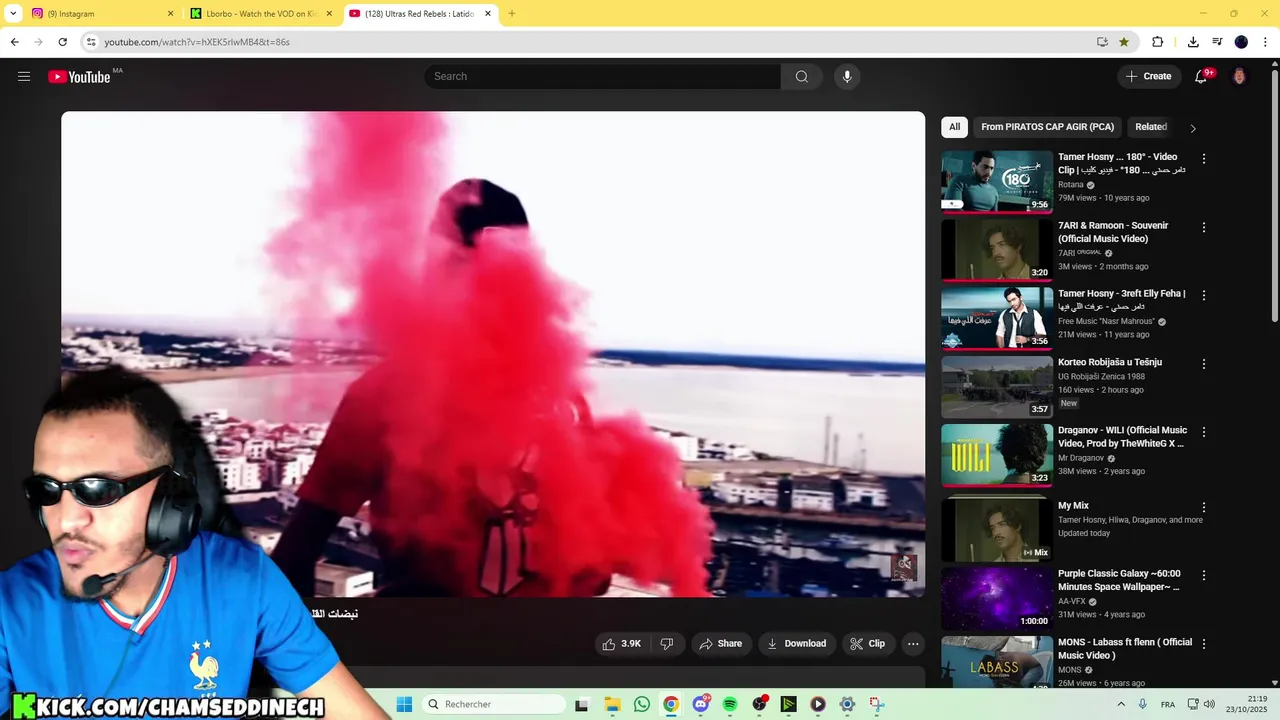
Task: Select From PIRATOS CAP AGIR (PCA) chip
Action: [1047, 127]
